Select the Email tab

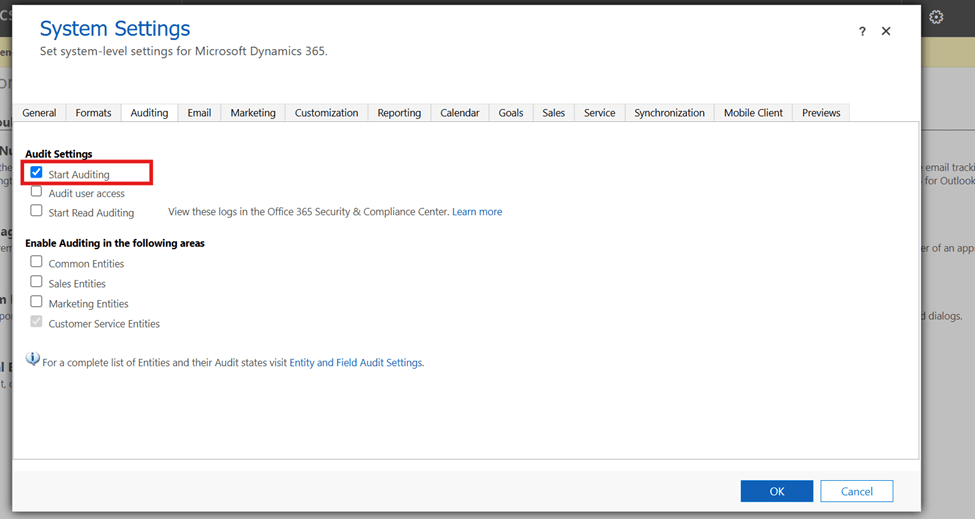click(199, 113)
